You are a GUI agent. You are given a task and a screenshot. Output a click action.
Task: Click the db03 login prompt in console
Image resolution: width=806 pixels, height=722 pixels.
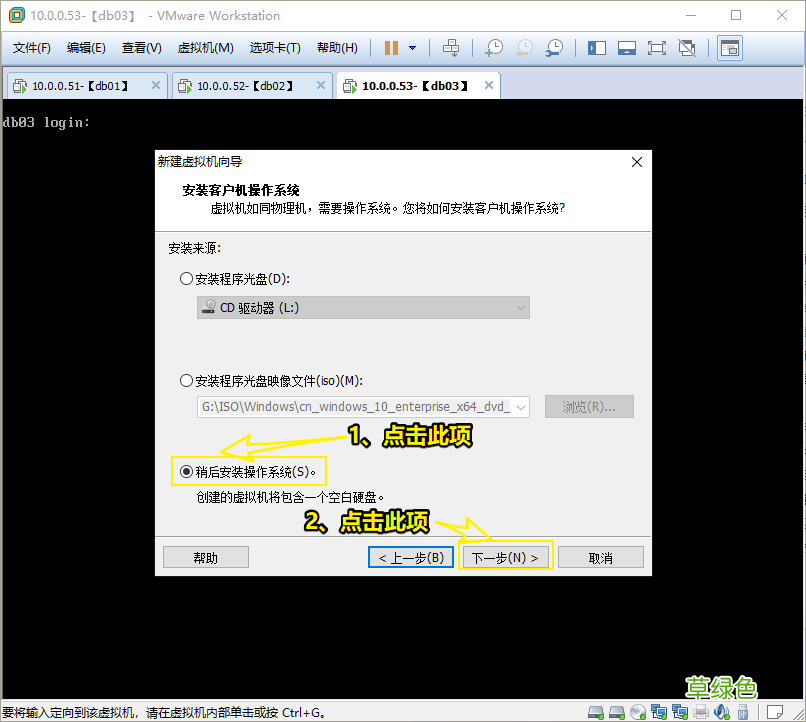[x=46, y=122]
